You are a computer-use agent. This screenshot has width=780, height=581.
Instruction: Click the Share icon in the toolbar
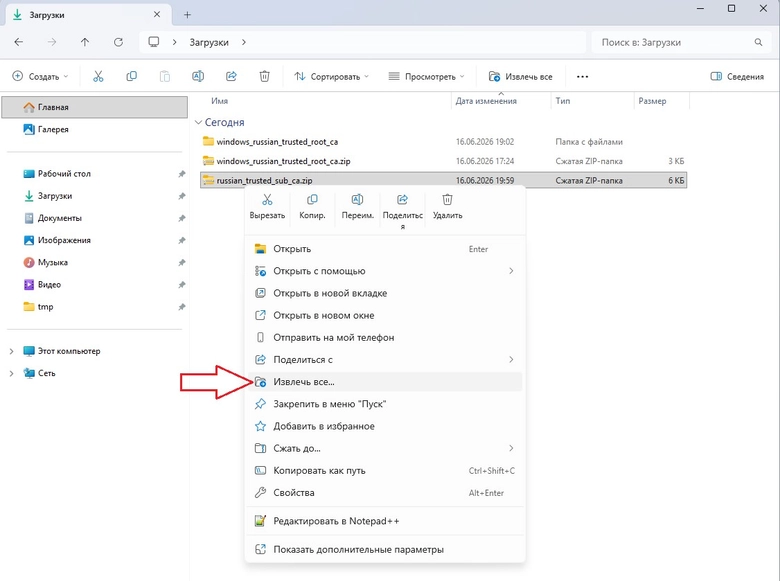pos(231,76)
